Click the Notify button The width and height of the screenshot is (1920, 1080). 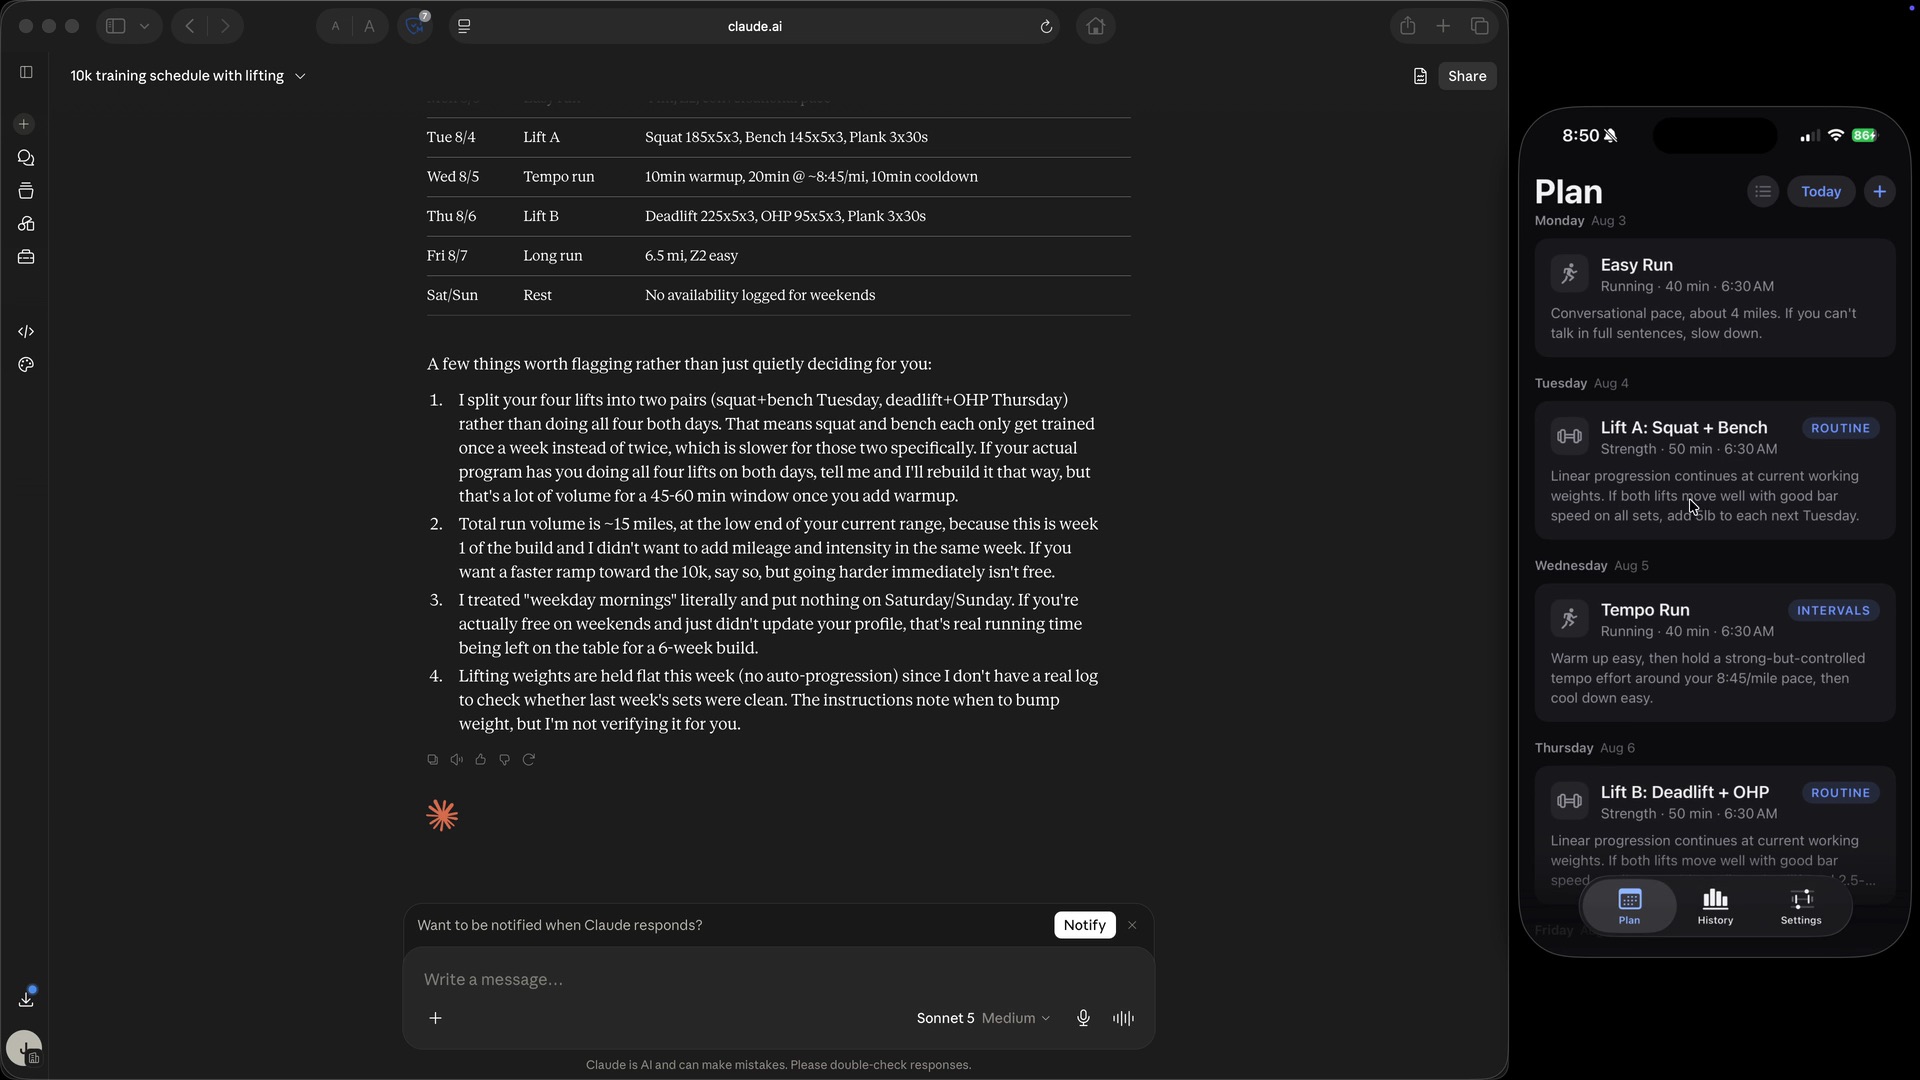[1085, 925]
